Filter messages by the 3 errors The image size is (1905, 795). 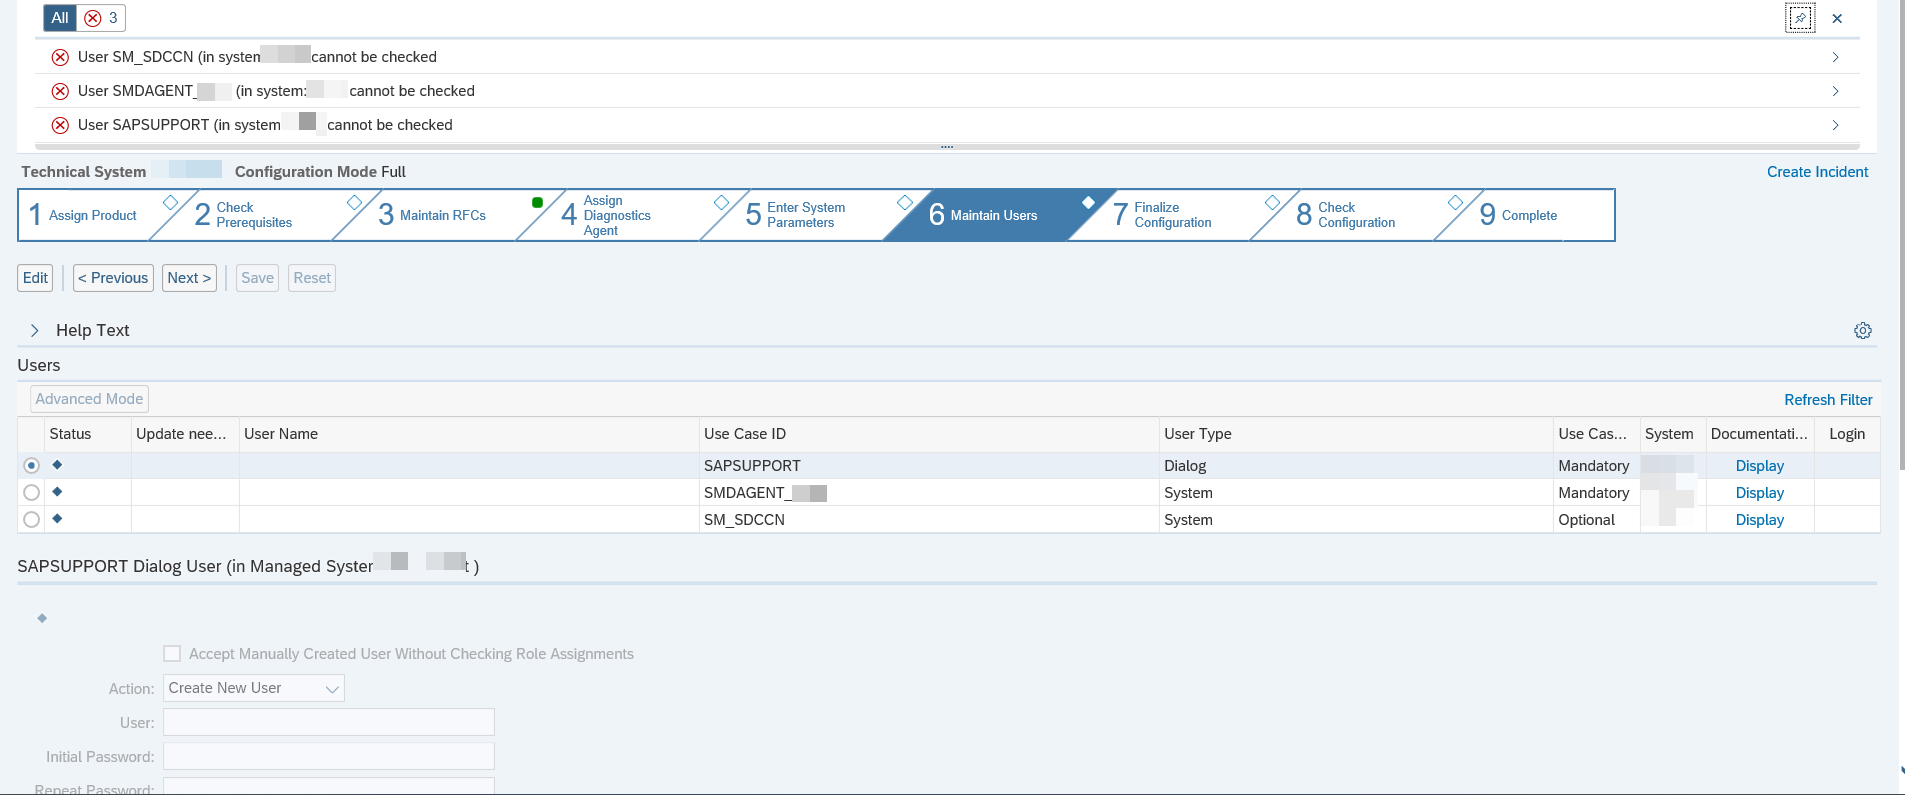[101, 18]
